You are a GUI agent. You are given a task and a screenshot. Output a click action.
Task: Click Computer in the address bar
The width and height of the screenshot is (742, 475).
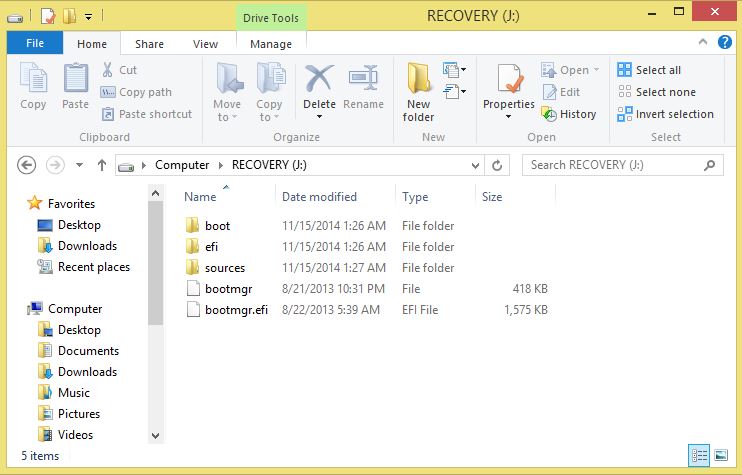[x=182, y=165]
